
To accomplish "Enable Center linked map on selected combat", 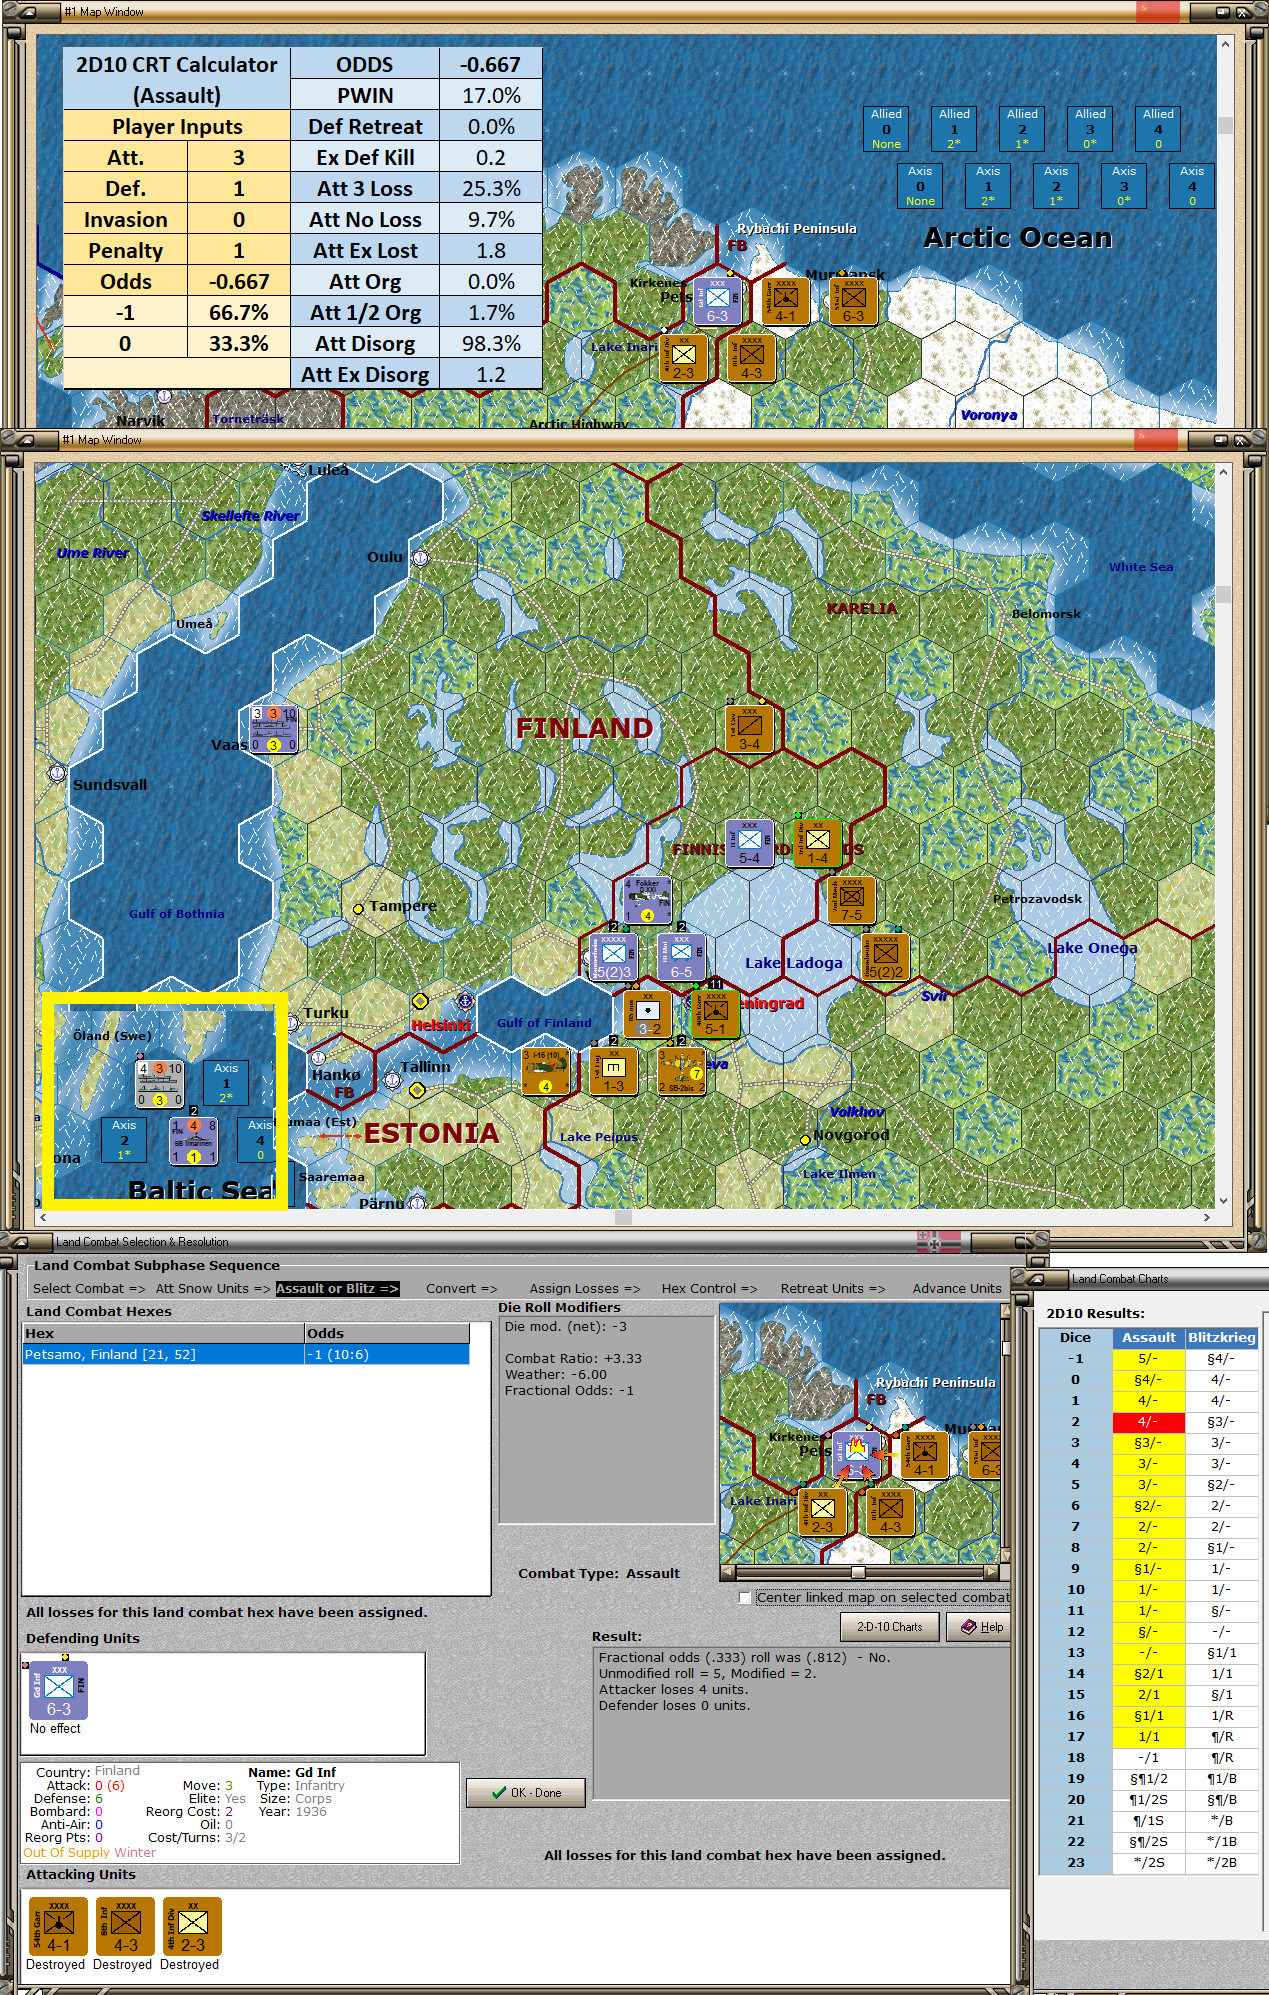I will click(x=744, y=1598).
